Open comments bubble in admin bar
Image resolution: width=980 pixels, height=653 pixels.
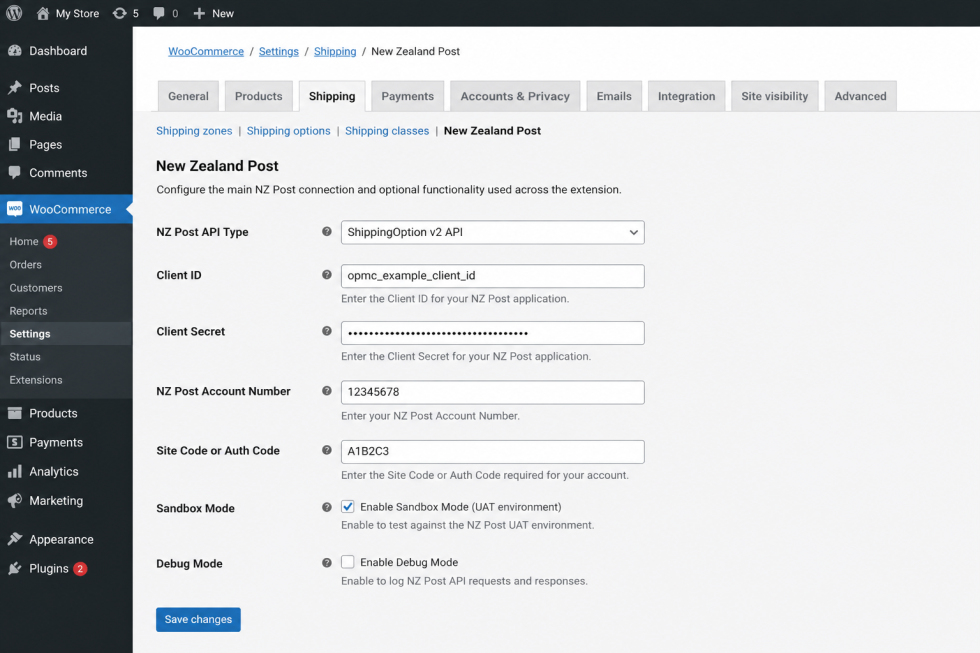(x=159, y=13)
